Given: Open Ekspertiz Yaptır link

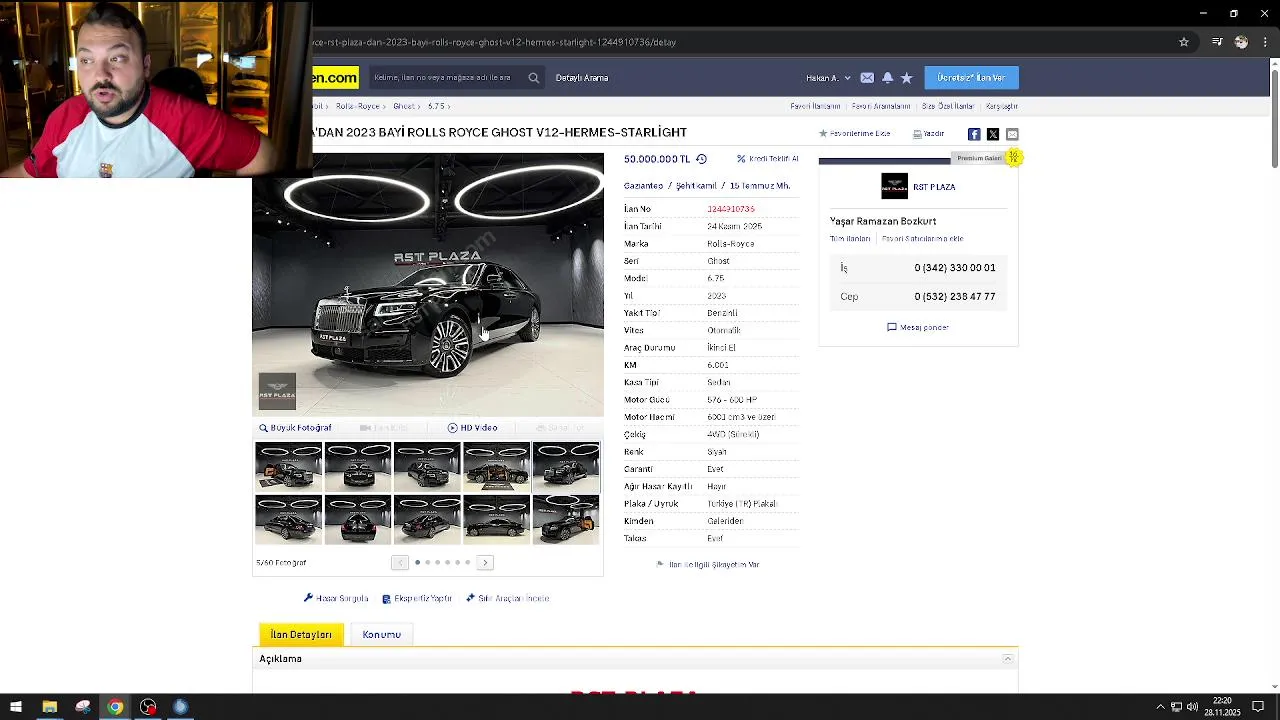Looking at the screenshot, I should 417,598.
